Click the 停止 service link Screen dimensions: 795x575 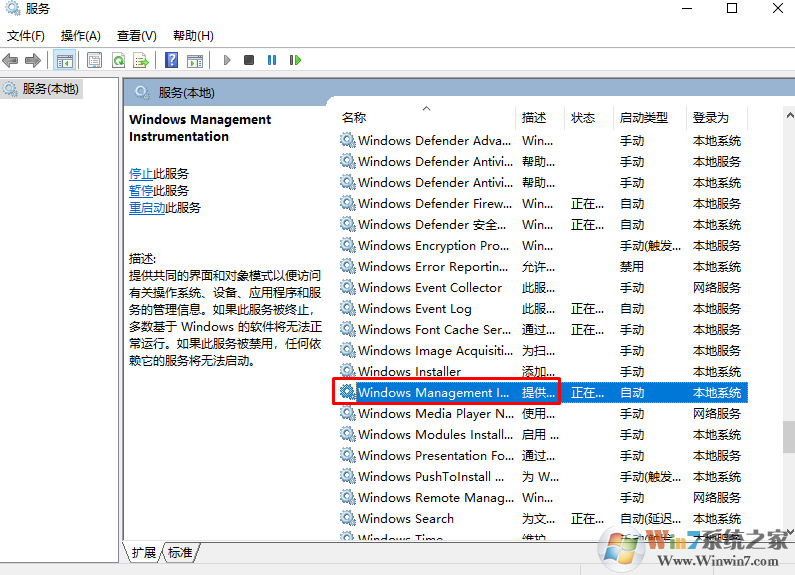pyautogui.click(x=141, y=174)
